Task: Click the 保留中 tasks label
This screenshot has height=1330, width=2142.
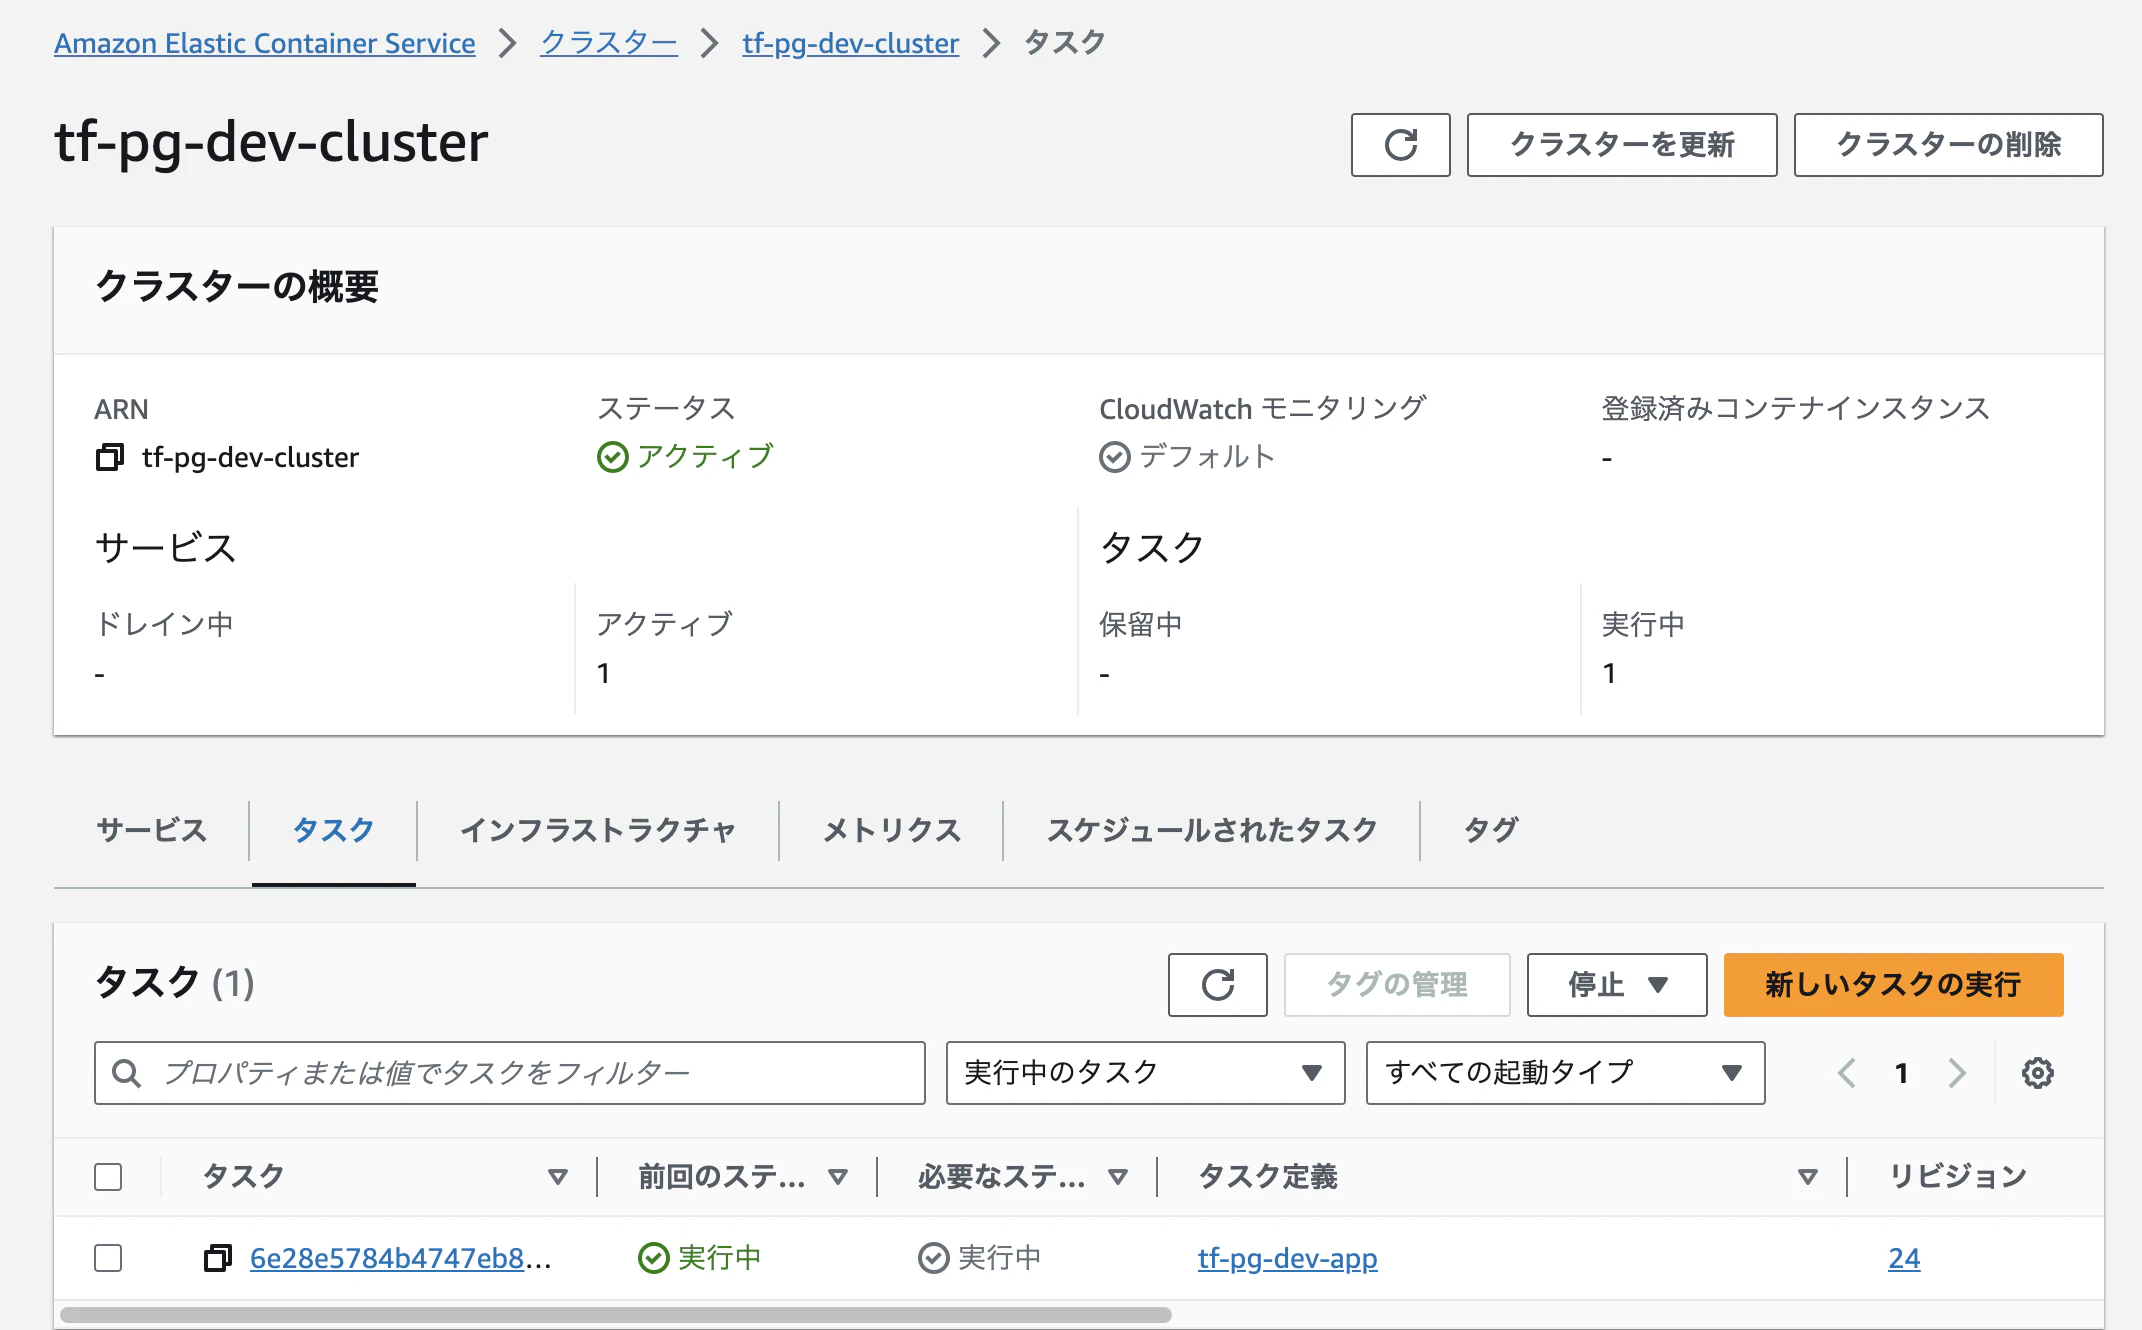Action: point(1141,625)
